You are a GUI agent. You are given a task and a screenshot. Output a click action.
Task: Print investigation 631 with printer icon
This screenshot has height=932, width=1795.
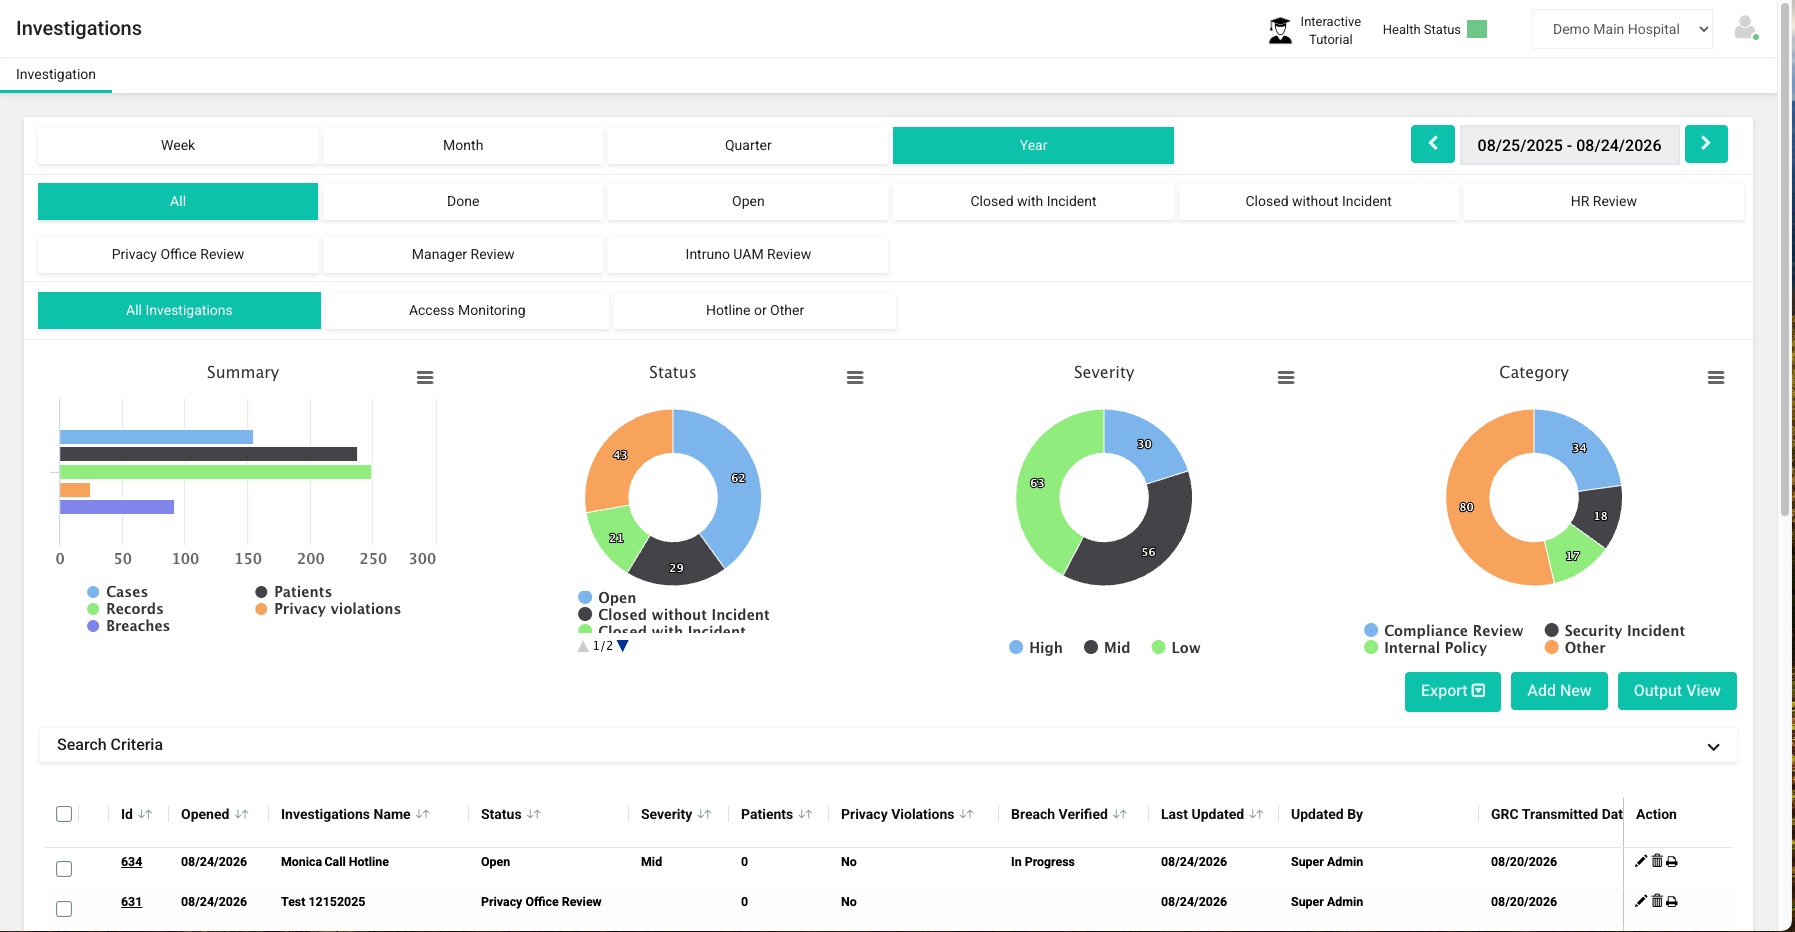coord(1672,901)
